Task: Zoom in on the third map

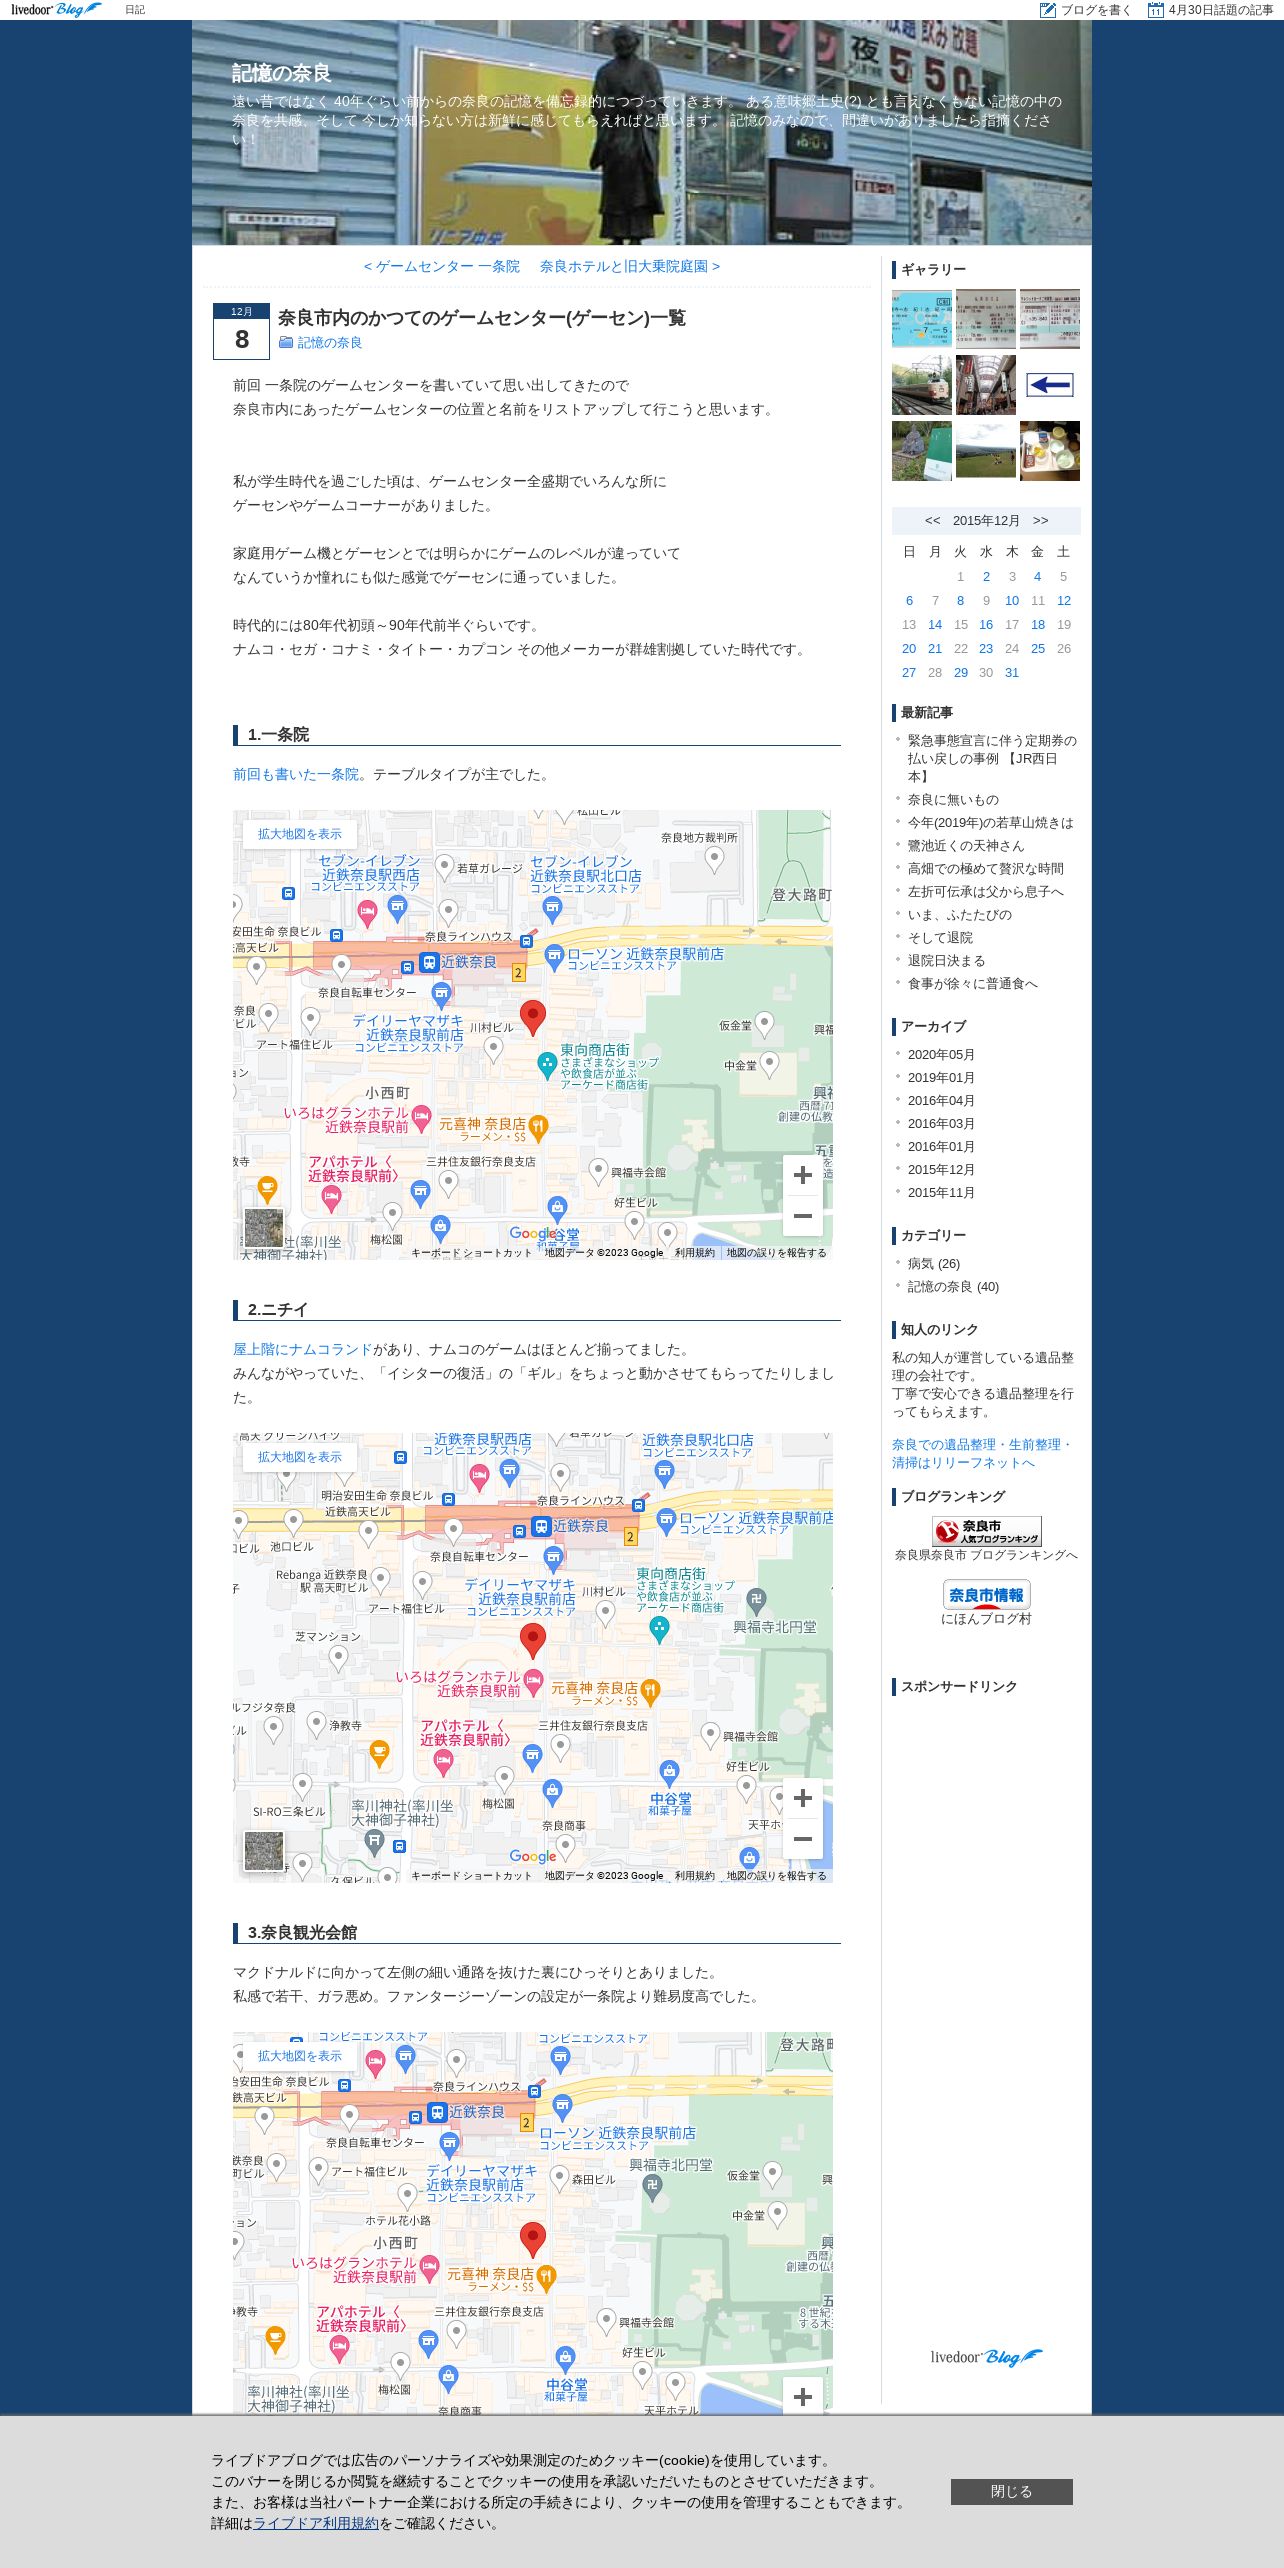Action: coord(802,2397)
